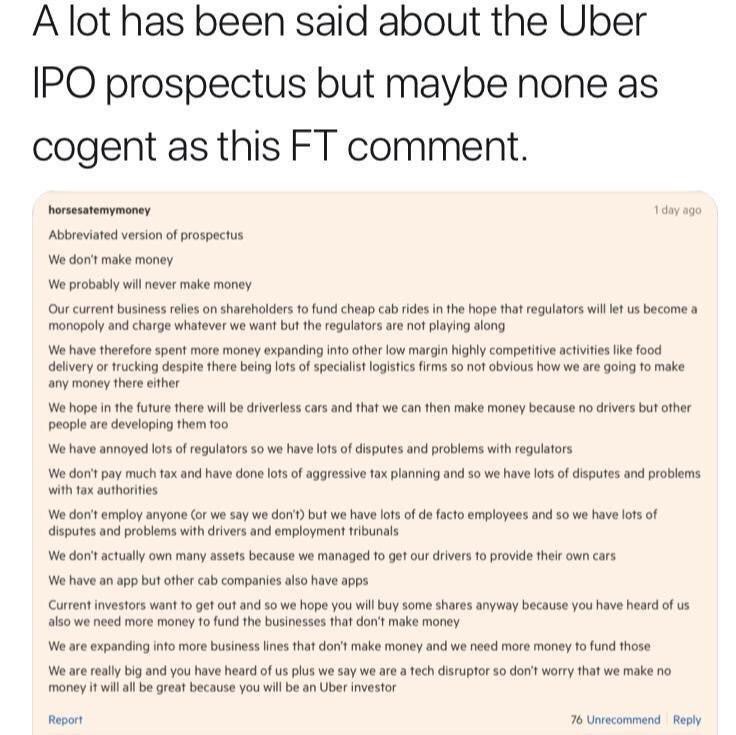Click the "1 day ago" timestamp
This screenshot has height=735, width=736.
677,211
